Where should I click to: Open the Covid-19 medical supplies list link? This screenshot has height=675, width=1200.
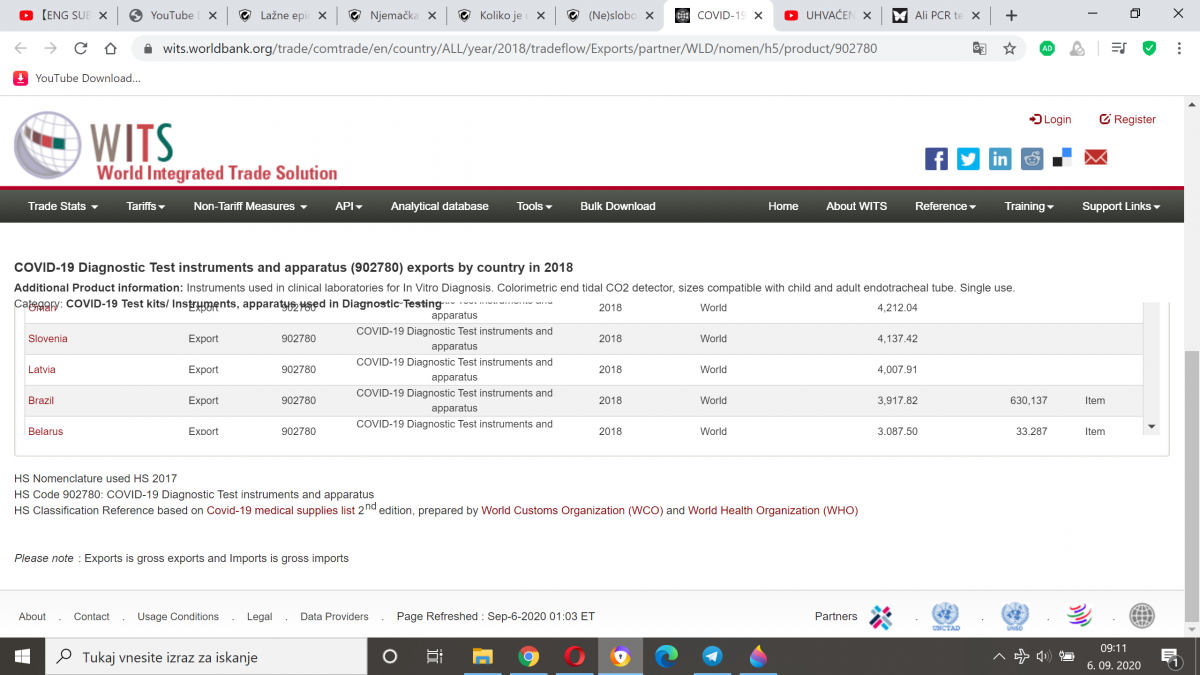pyautogui.click(x=281, y=511)
